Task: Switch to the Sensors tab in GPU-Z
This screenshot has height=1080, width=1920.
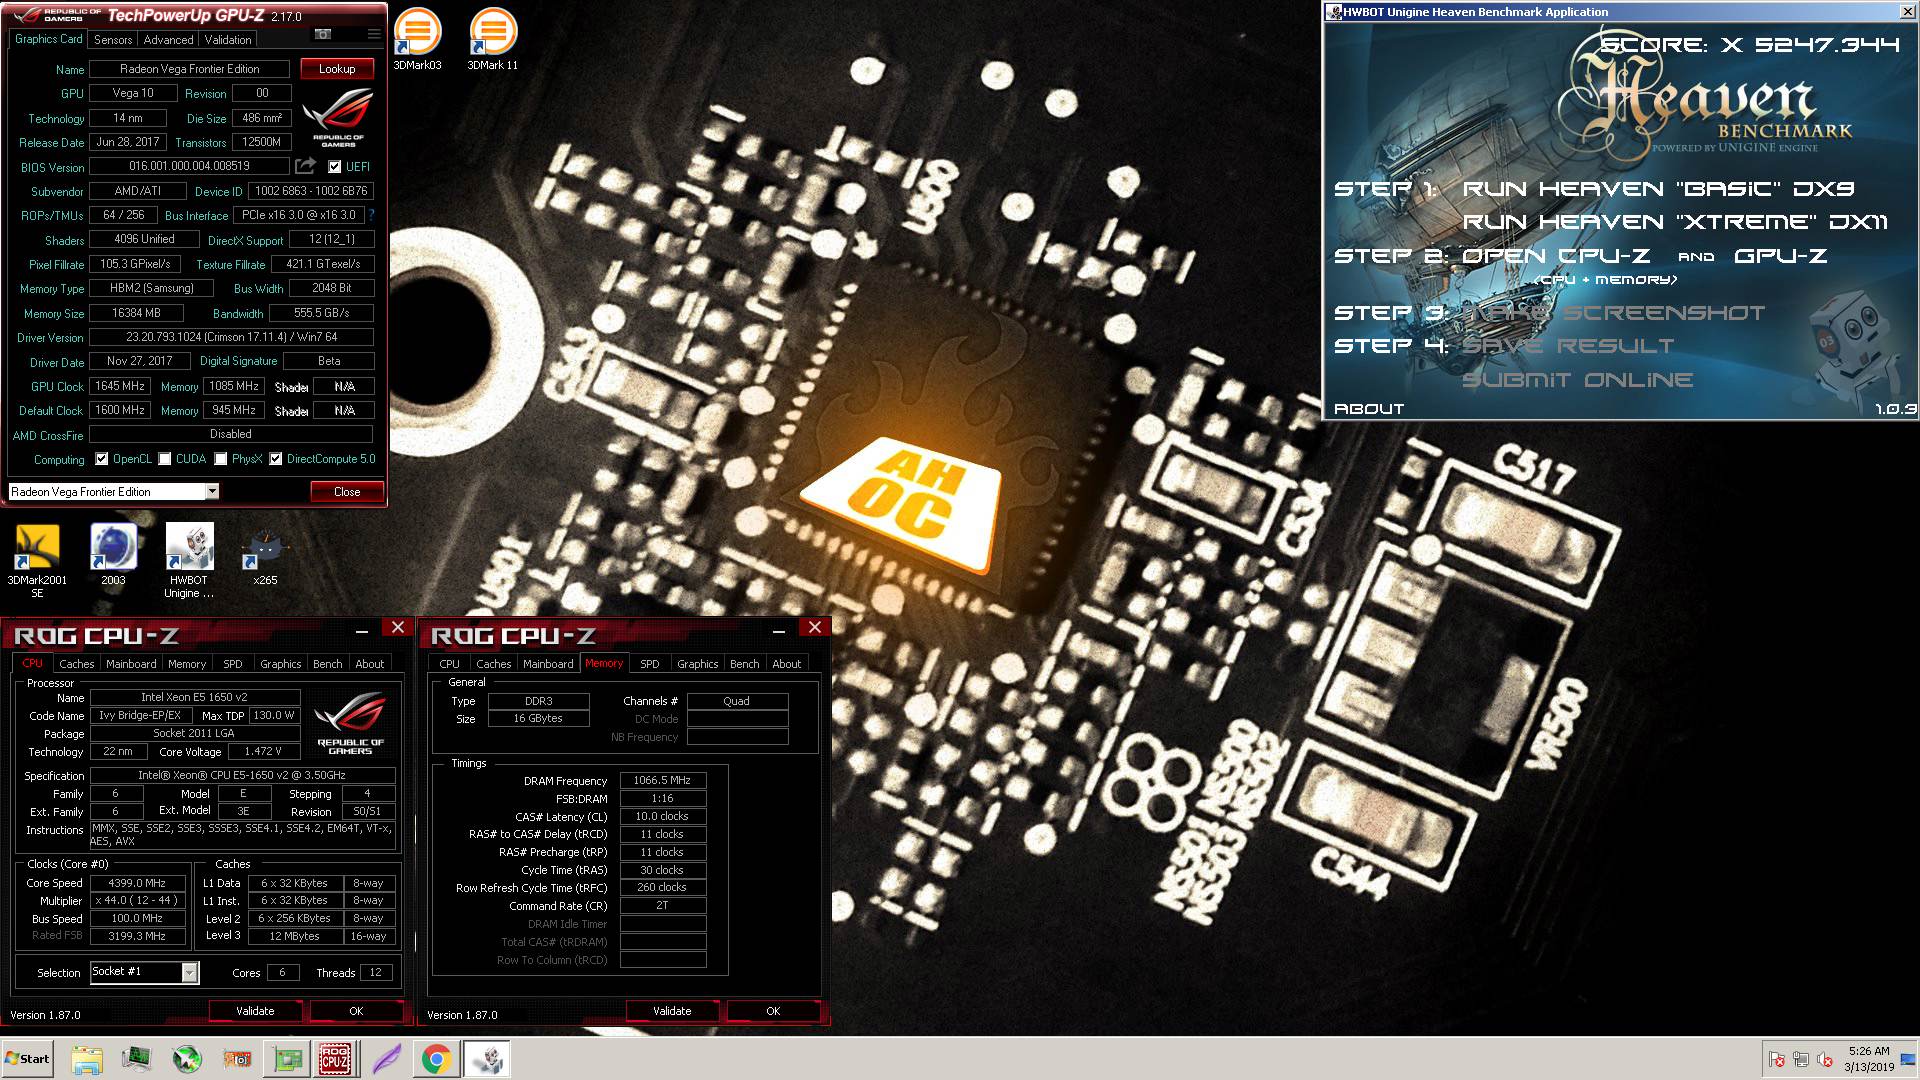Action: (x=113, y=40)
